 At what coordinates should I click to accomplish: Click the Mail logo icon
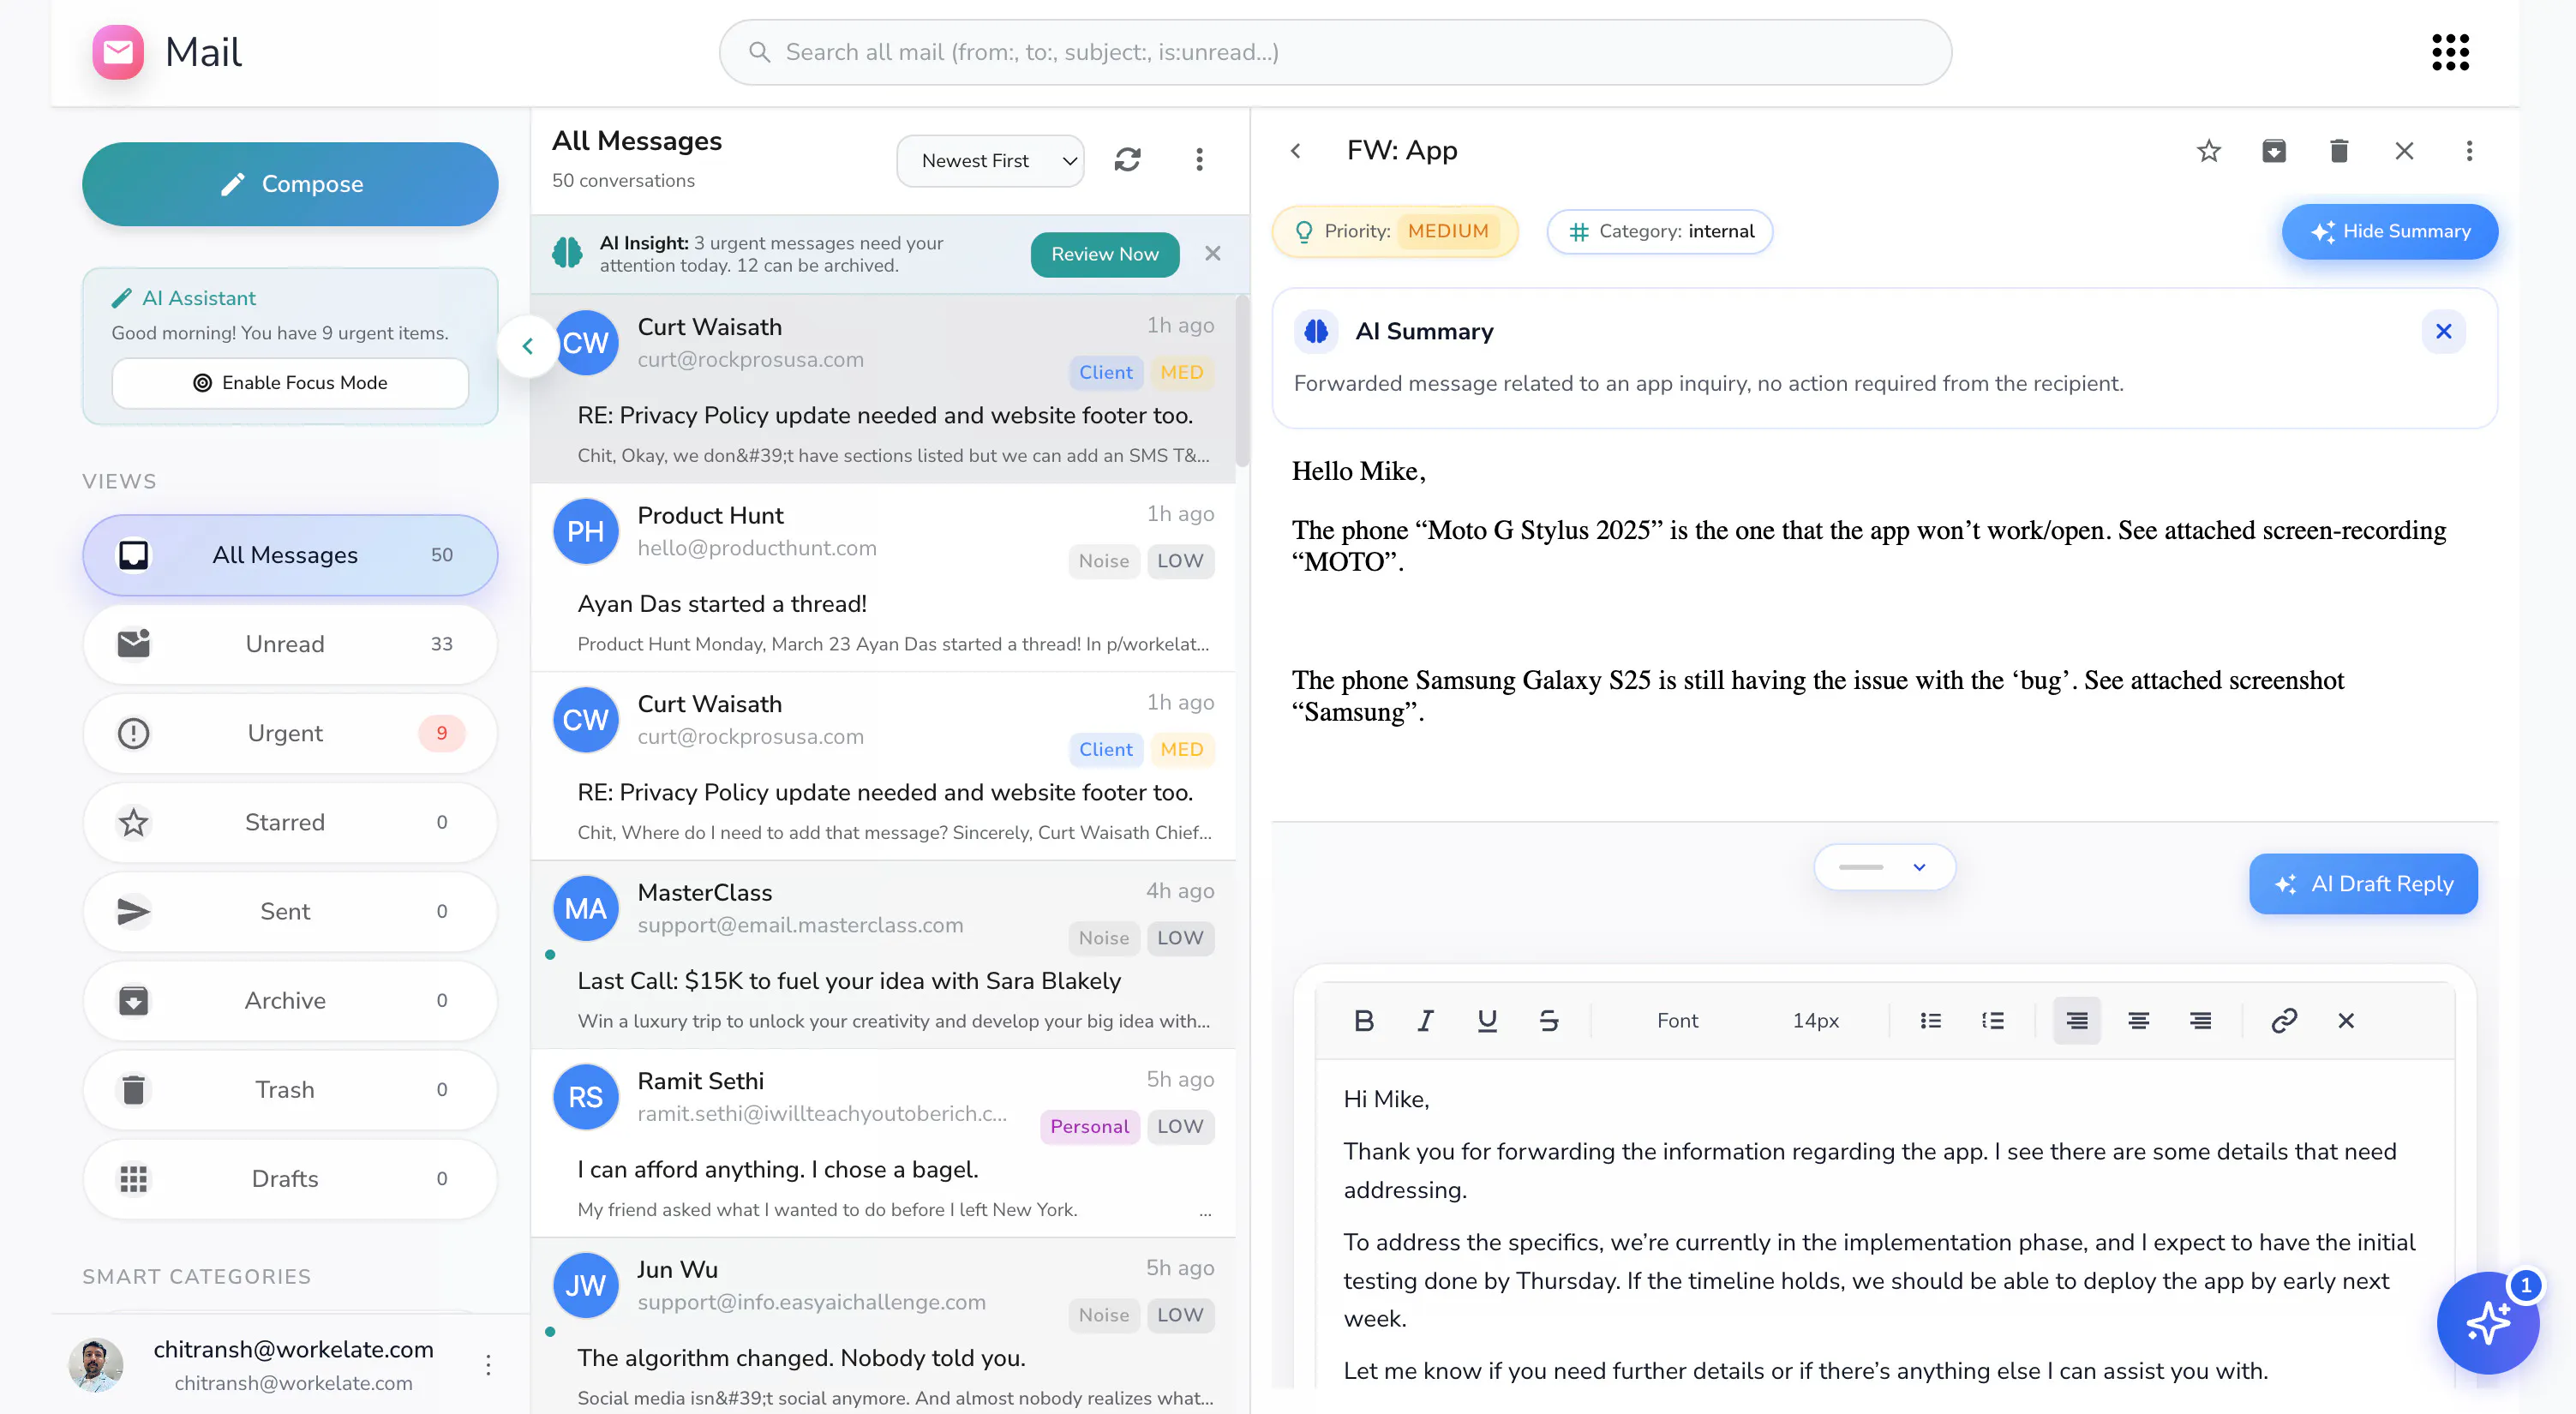pyautogui.click(x=118, y=52)
